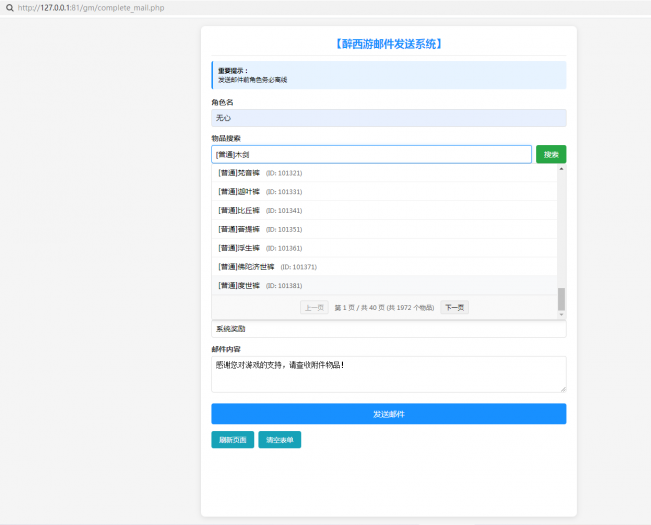Click the results list scrollbar thumb
The width and height of the screenshot is (651, 525).
pos(561,298)
